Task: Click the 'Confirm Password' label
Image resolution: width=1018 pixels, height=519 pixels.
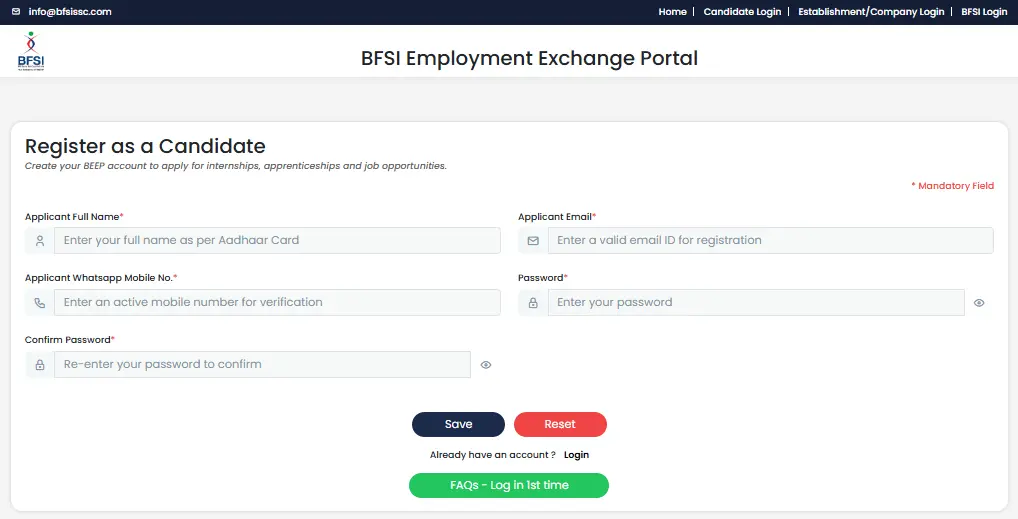Action: point(69,340)
